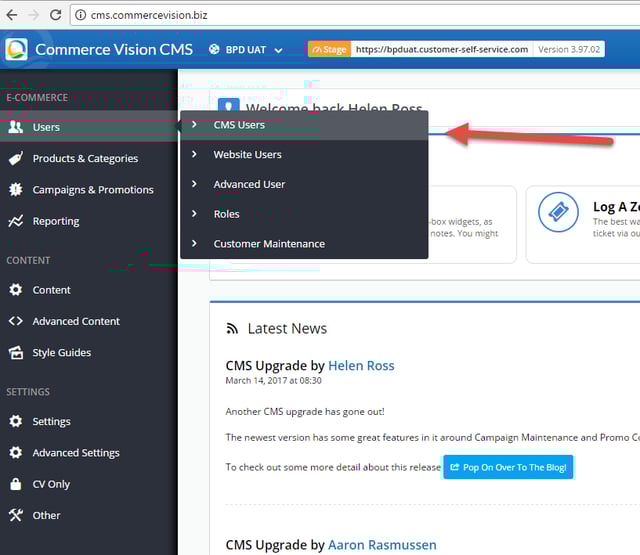640x555 pixels.
Task: Open the Reporting menu
Action: 89,221
